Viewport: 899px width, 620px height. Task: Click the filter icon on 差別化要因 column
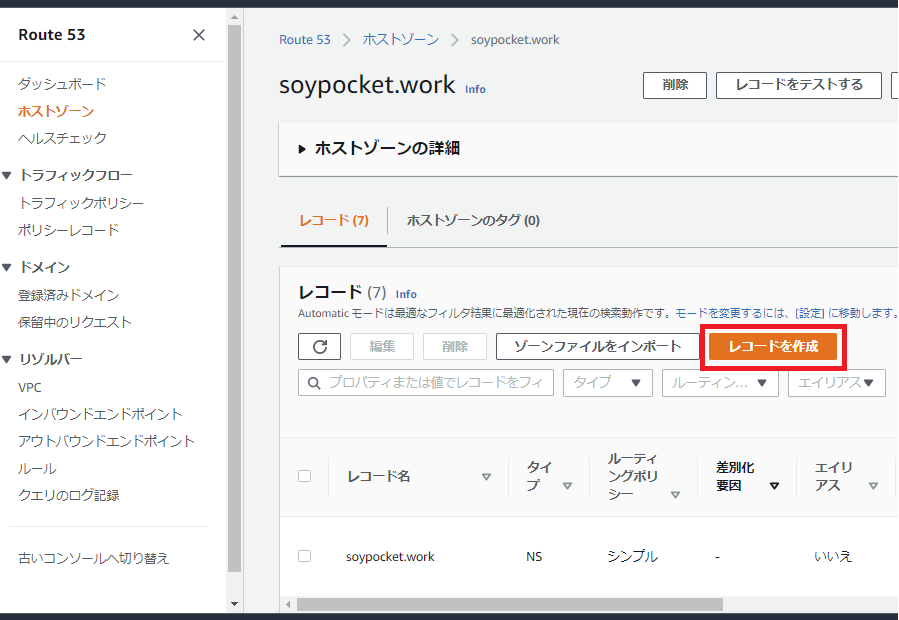coord(777,483)
